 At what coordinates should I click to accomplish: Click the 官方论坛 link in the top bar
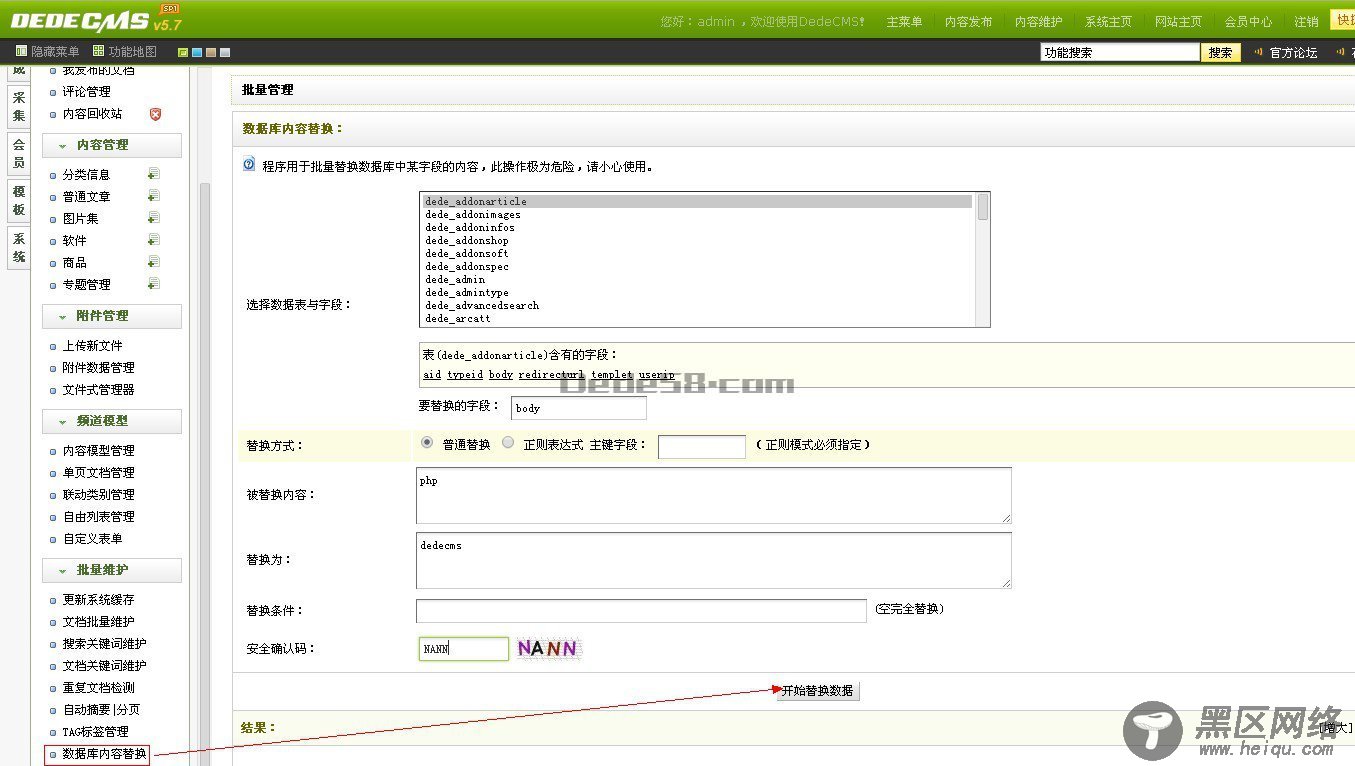(1294, 53)
